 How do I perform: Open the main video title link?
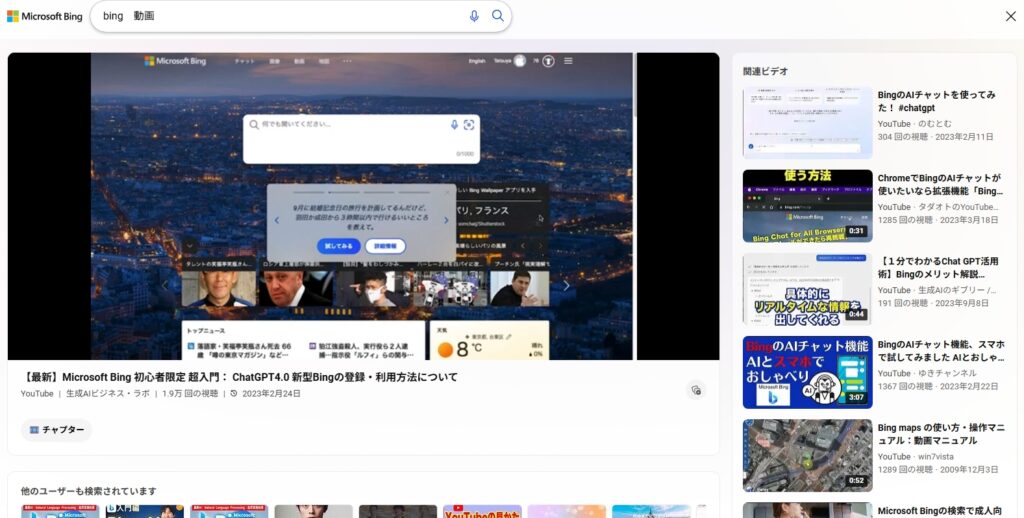pos(239,377)
